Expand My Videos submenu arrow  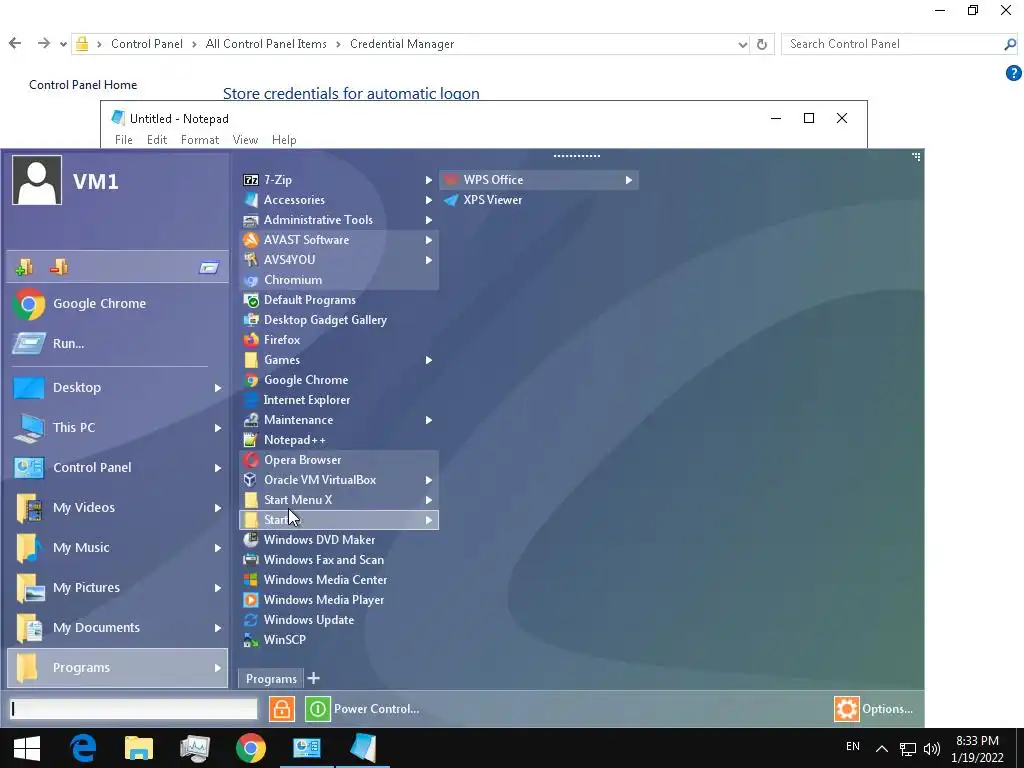tap(217, 507)
